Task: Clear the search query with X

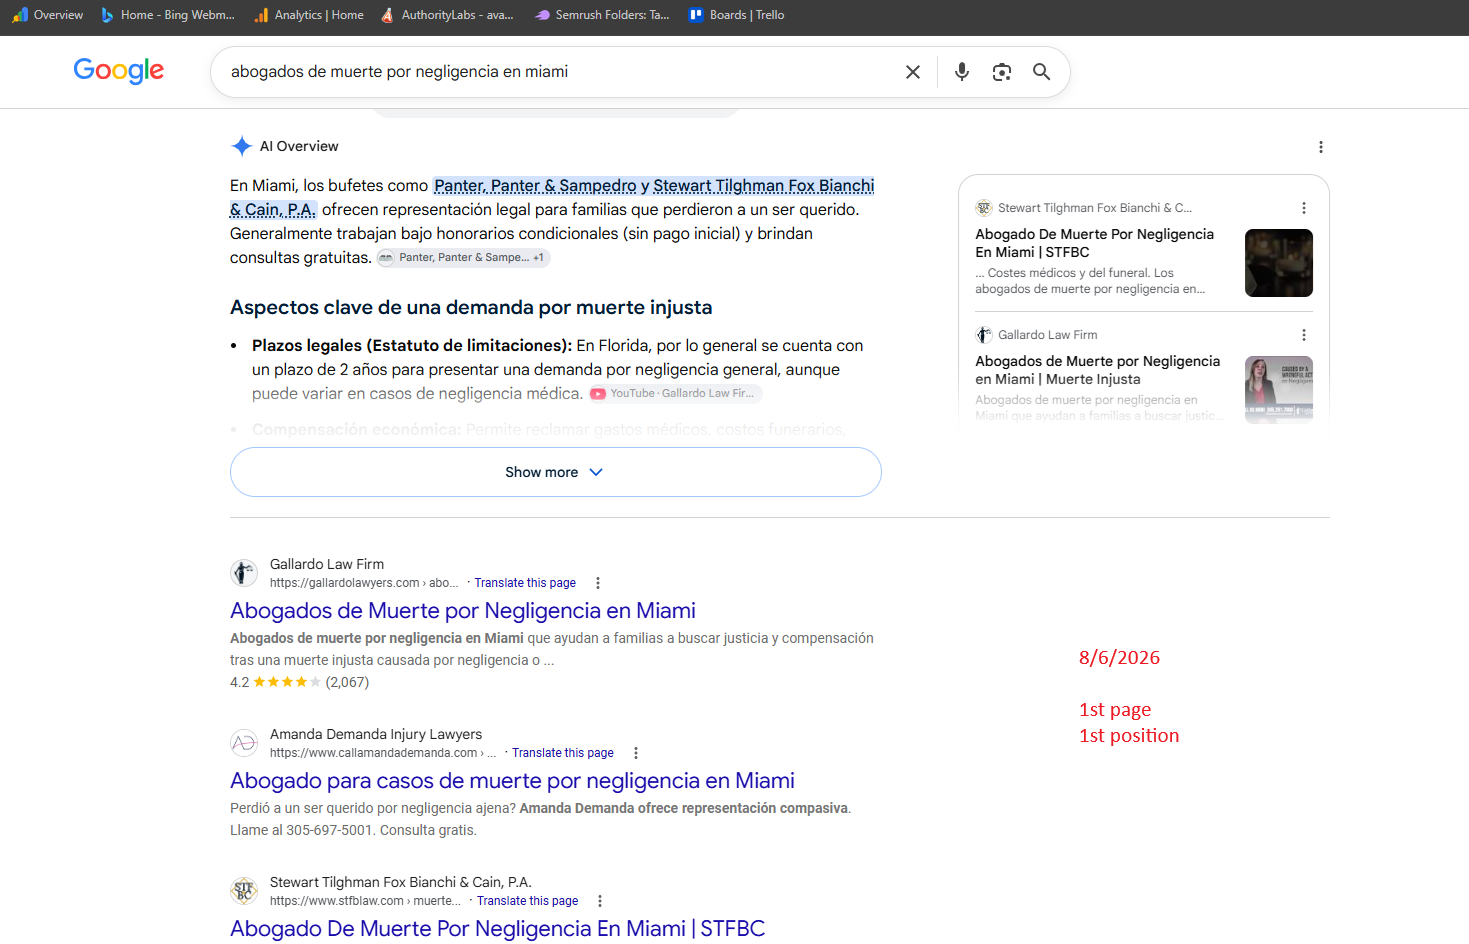Action: [x=913, y=72]
